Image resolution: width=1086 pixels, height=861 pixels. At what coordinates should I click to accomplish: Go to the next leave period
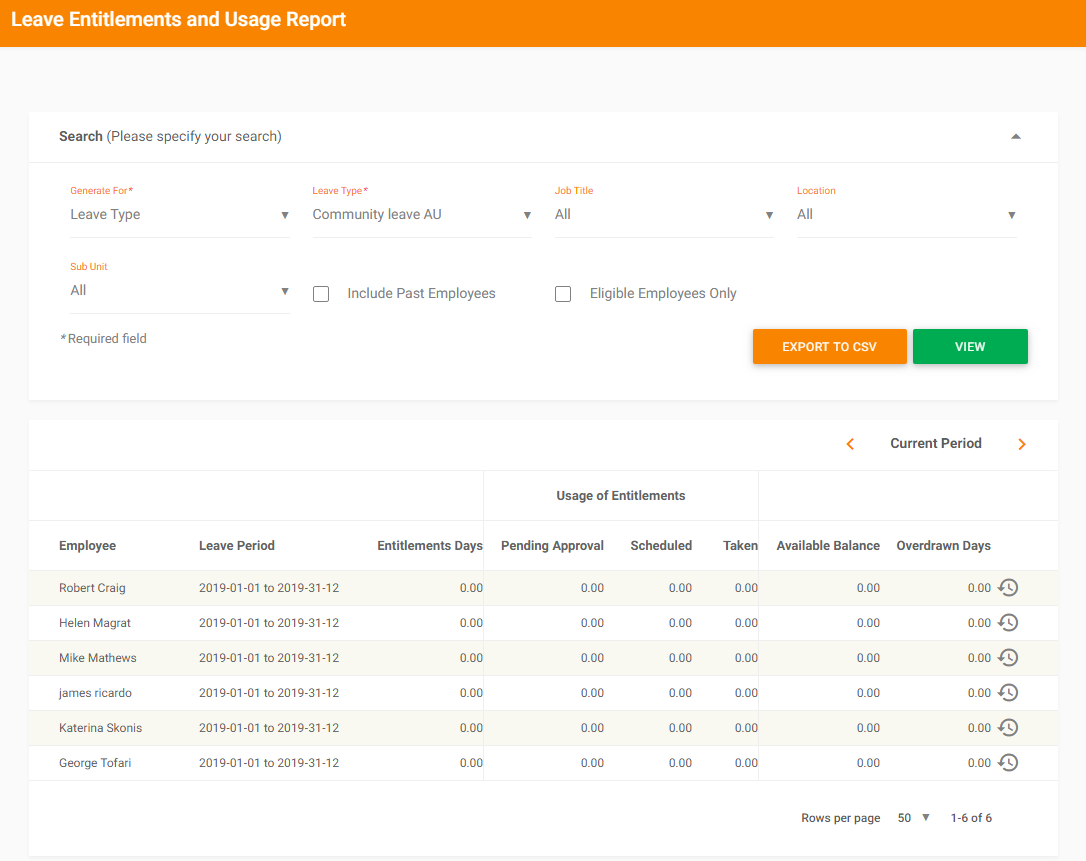[x=1022, y=444]
